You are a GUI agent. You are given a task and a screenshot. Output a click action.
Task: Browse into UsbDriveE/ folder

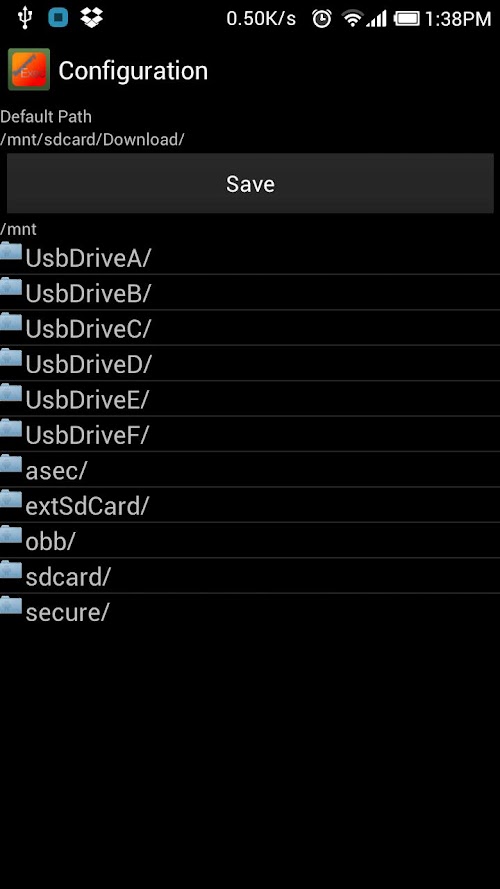[250, 399]
